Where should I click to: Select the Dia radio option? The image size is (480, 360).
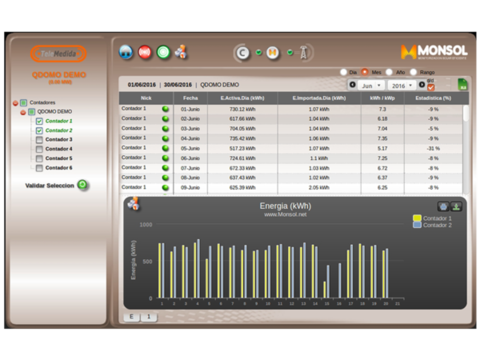click(343, 72)
